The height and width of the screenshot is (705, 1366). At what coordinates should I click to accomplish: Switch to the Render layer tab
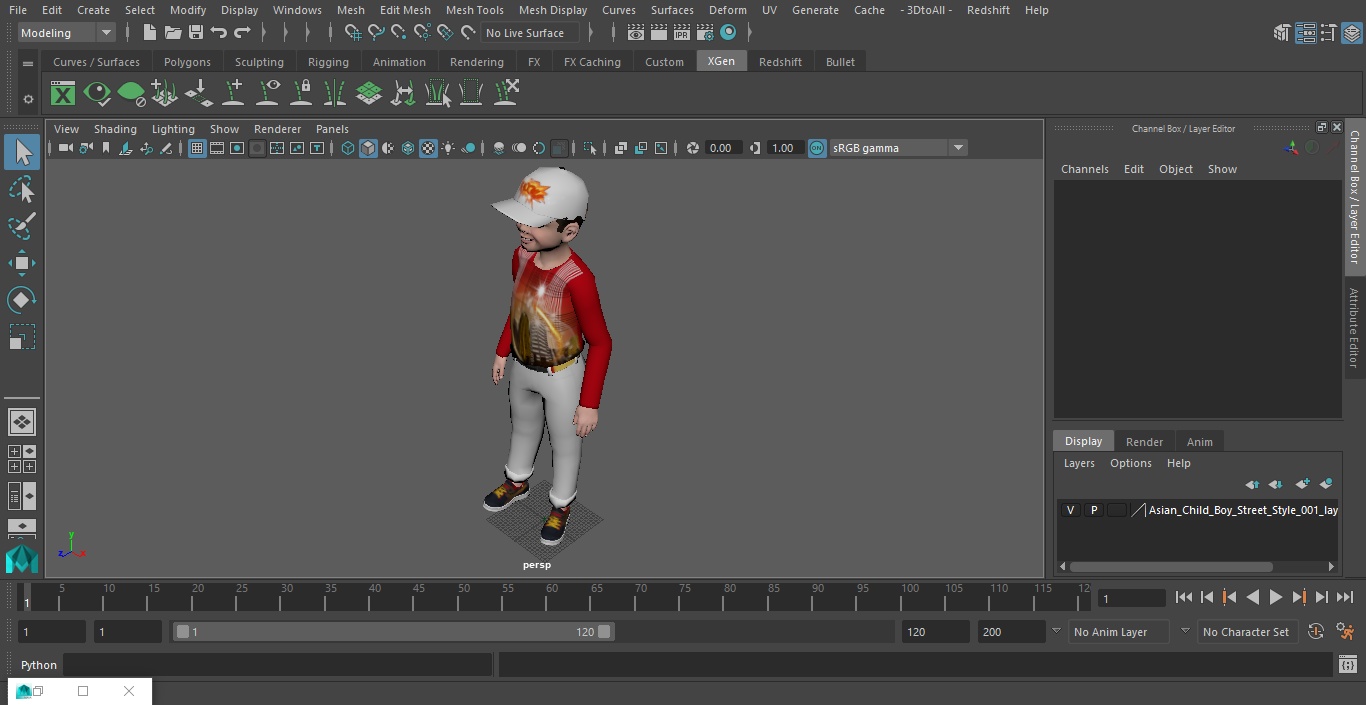click(x=1144, y=442)
